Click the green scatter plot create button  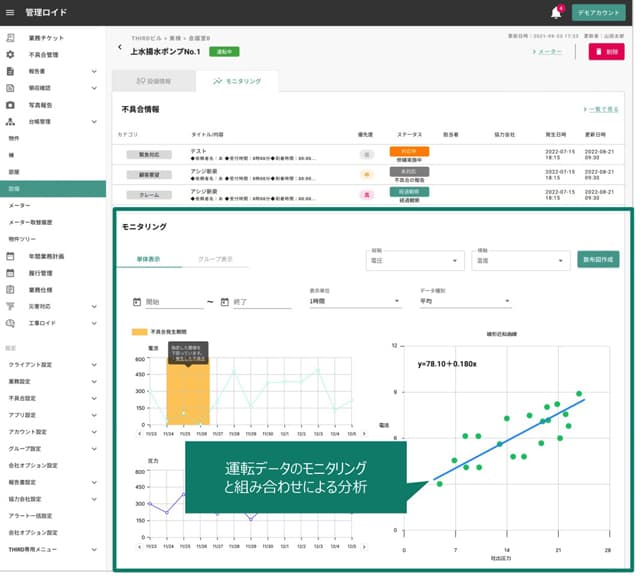tap(598, 260)
